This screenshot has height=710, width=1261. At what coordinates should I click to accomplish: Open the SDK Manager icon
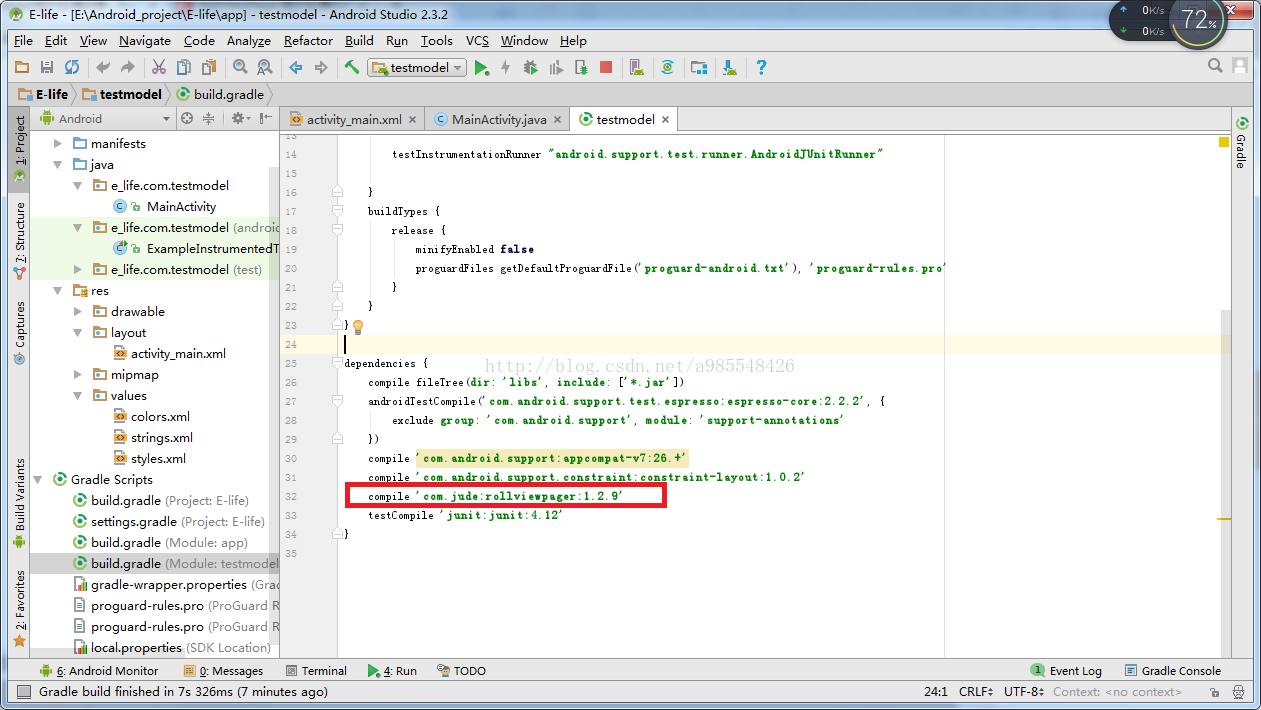coord(730,67)
